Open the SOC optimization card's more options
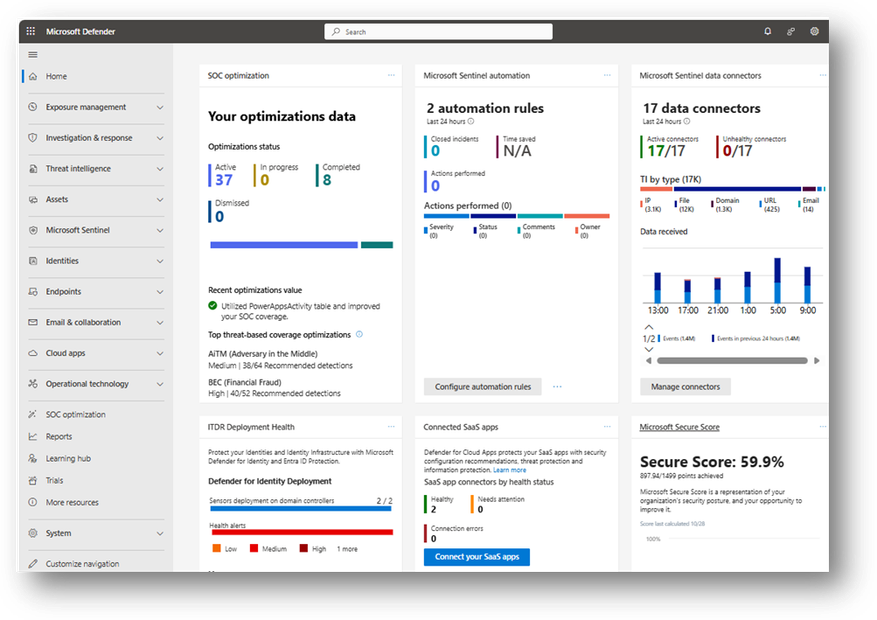This screenshot has height=620, width=877. coord(391,75)
